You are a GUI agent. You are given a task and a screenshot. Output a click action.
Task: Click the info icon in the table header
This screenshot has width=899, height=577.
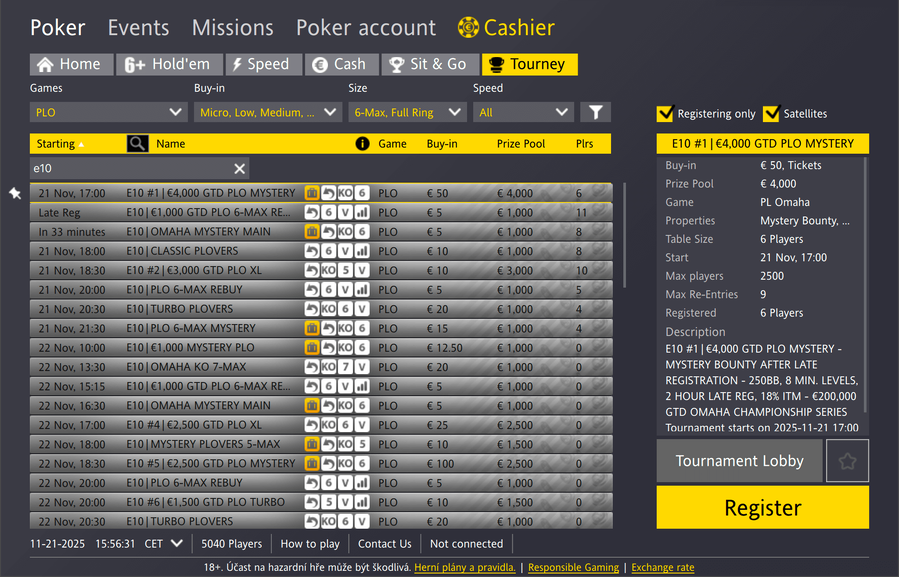[x=362, y=144]
